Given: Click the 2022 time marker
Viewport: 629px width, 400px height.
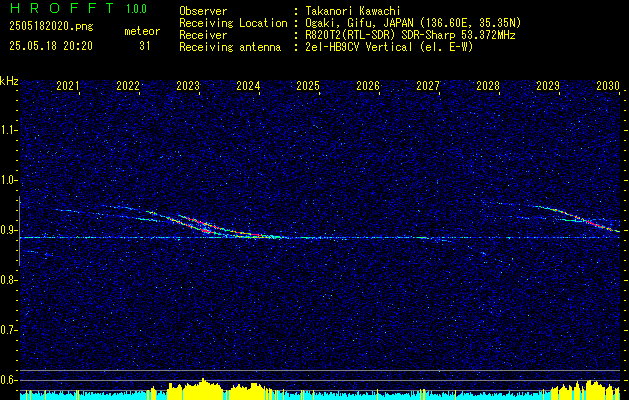Looking at the screenshot, I should [x=128, y=86].
